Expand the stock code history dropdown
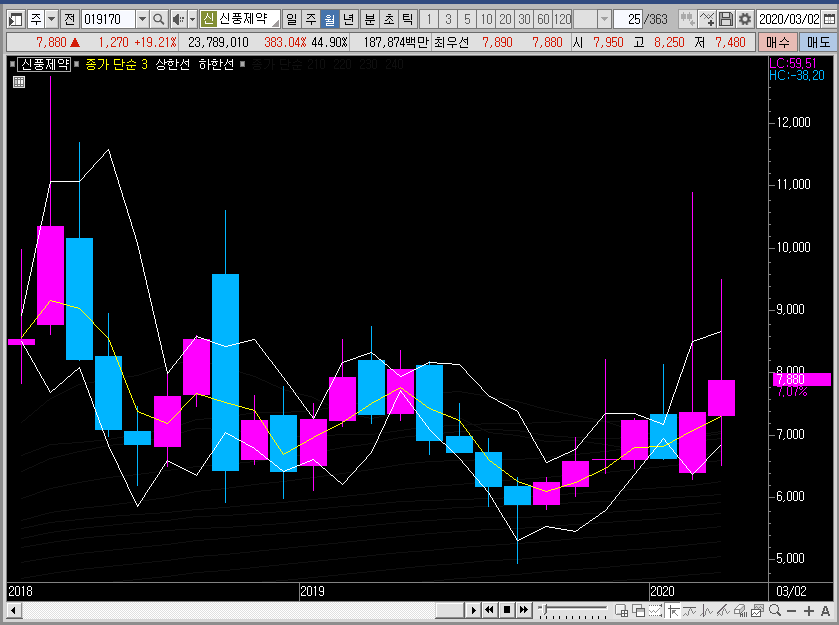 [142, 20]
